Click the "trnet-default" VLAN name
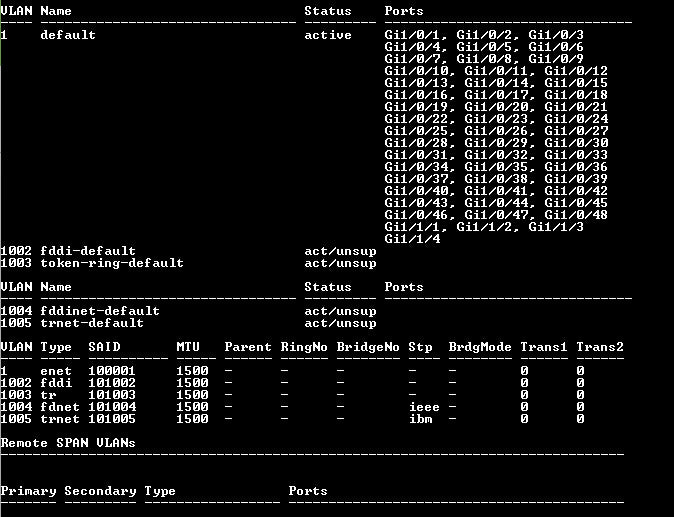Viewport: 674px width, 517px height. coord(92,323)
